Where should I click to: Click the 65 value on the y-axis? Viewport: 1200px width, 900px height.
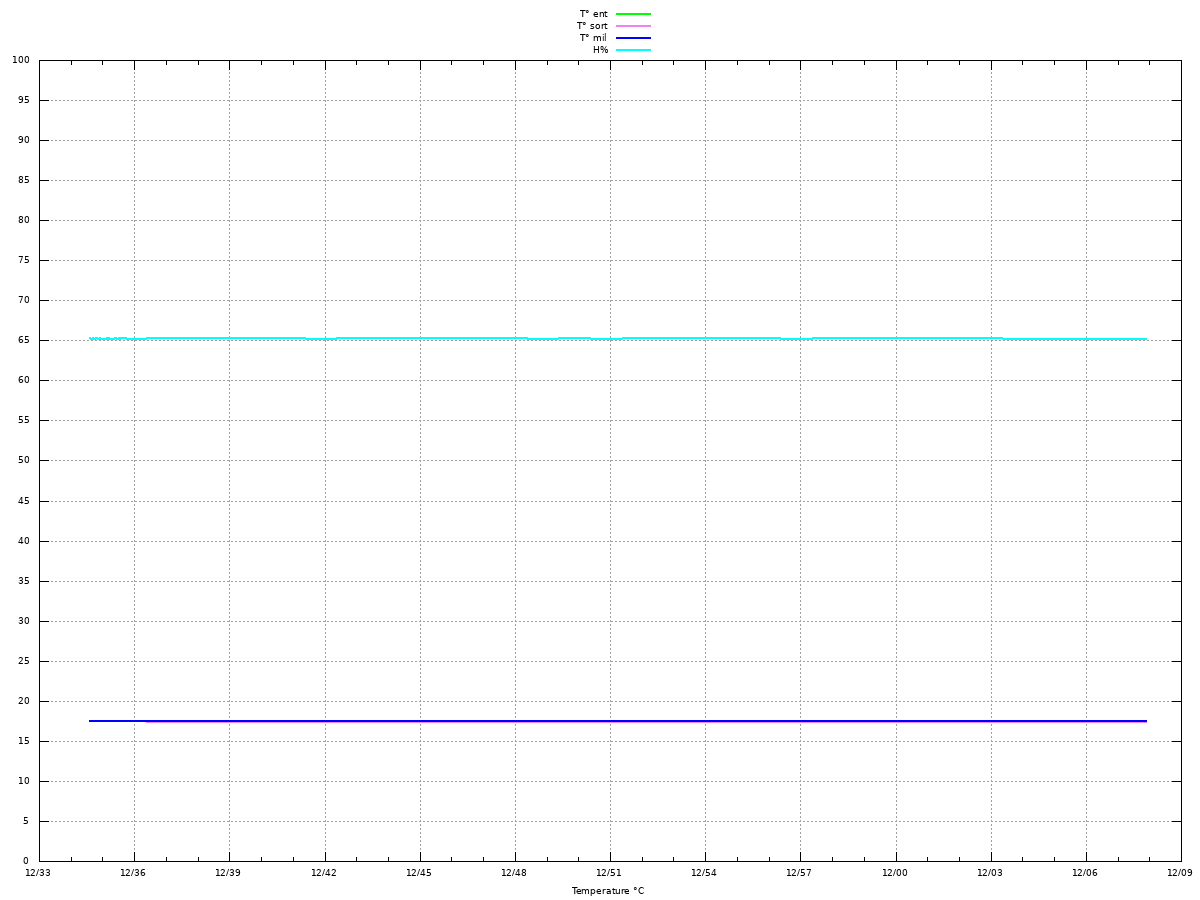pyautogui.click(x=23, y=341)
